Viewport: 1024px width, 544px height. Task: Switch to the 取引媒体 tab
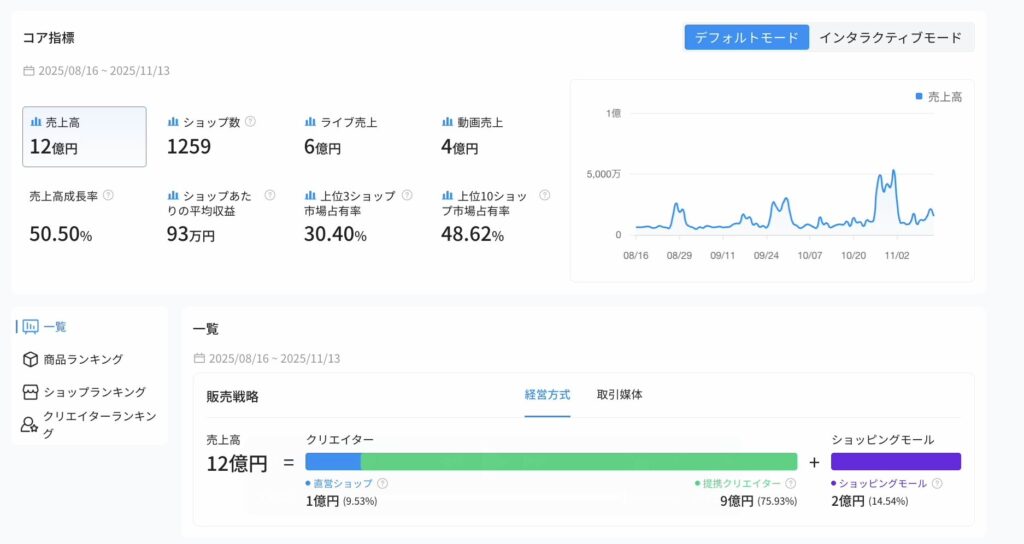(x=619, y=395)
